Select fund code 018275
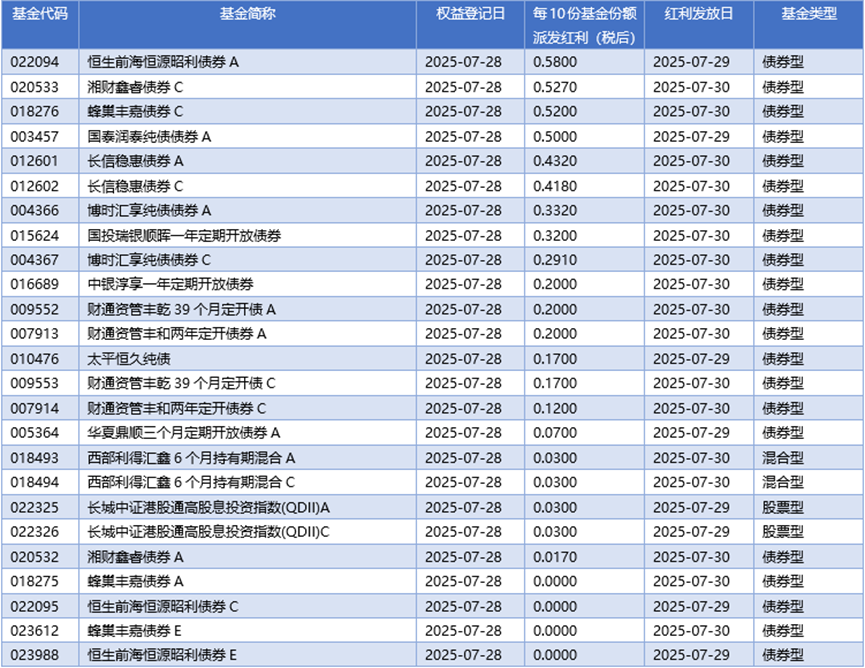Screen dimensions: 865x668 35,583
